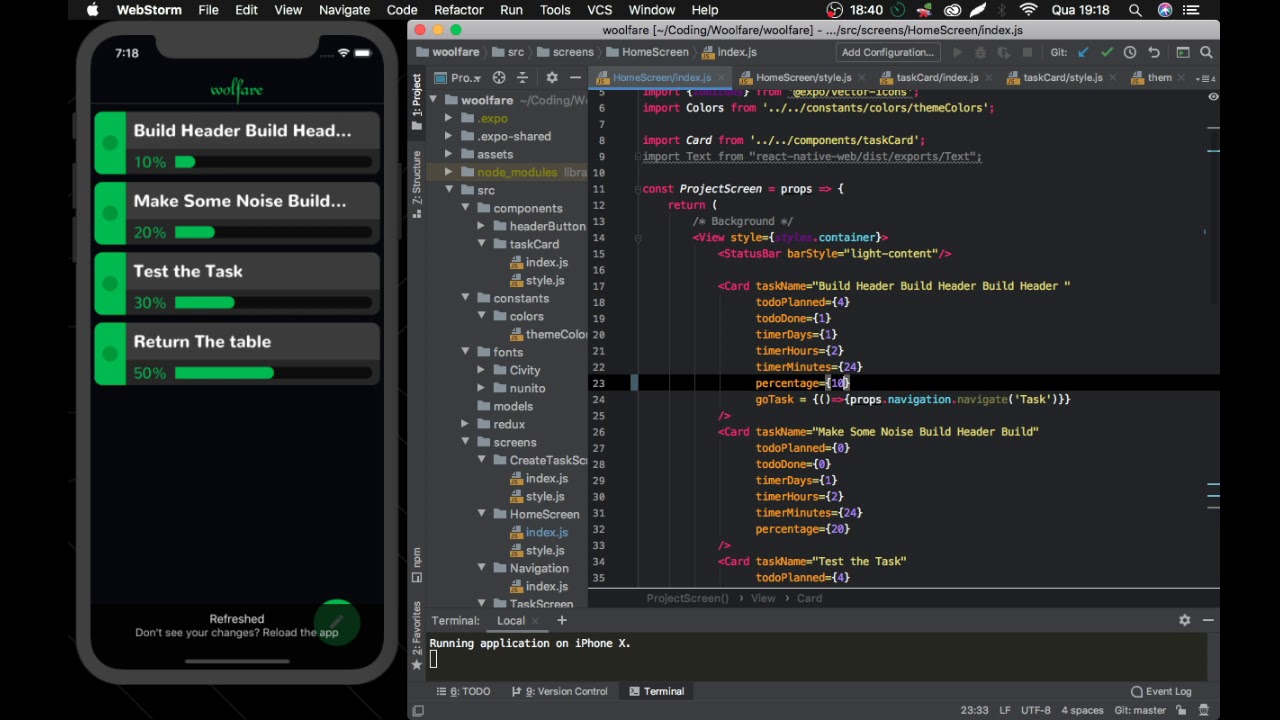The image size is (1280, 720).
Task: Collapse the woolfare root folder
Action: coord(433,100)
